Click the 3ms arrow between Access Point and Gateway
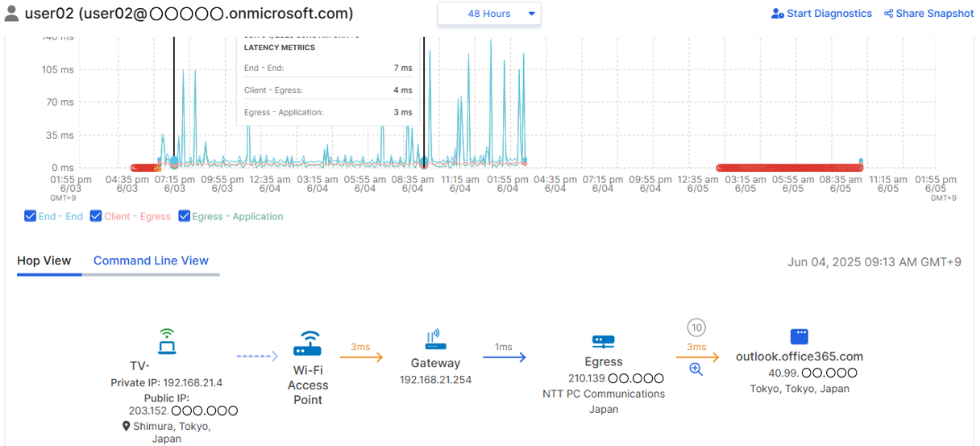 click(x=361, y=357)
